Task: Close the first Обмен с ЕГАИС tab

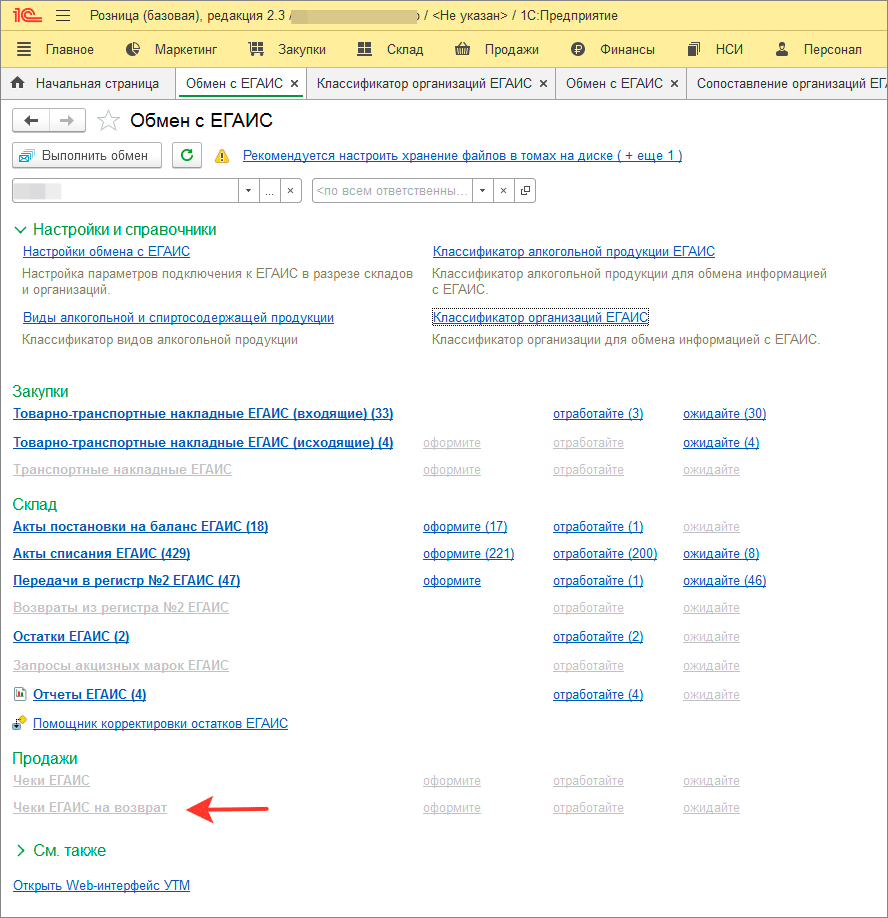Action: coord(294,84)
